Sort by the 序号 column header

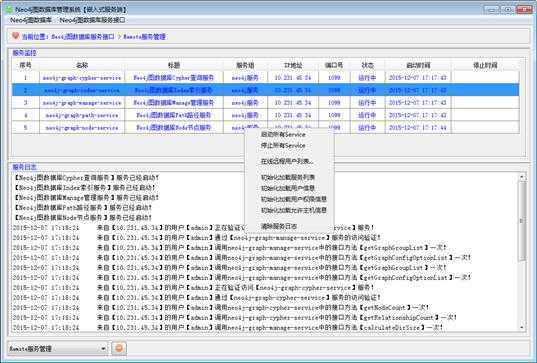(x=26, y=65)
